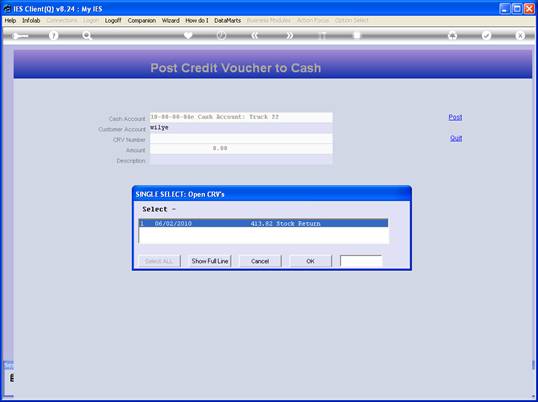Click the square stop icon in toolbar

[357, 35]
